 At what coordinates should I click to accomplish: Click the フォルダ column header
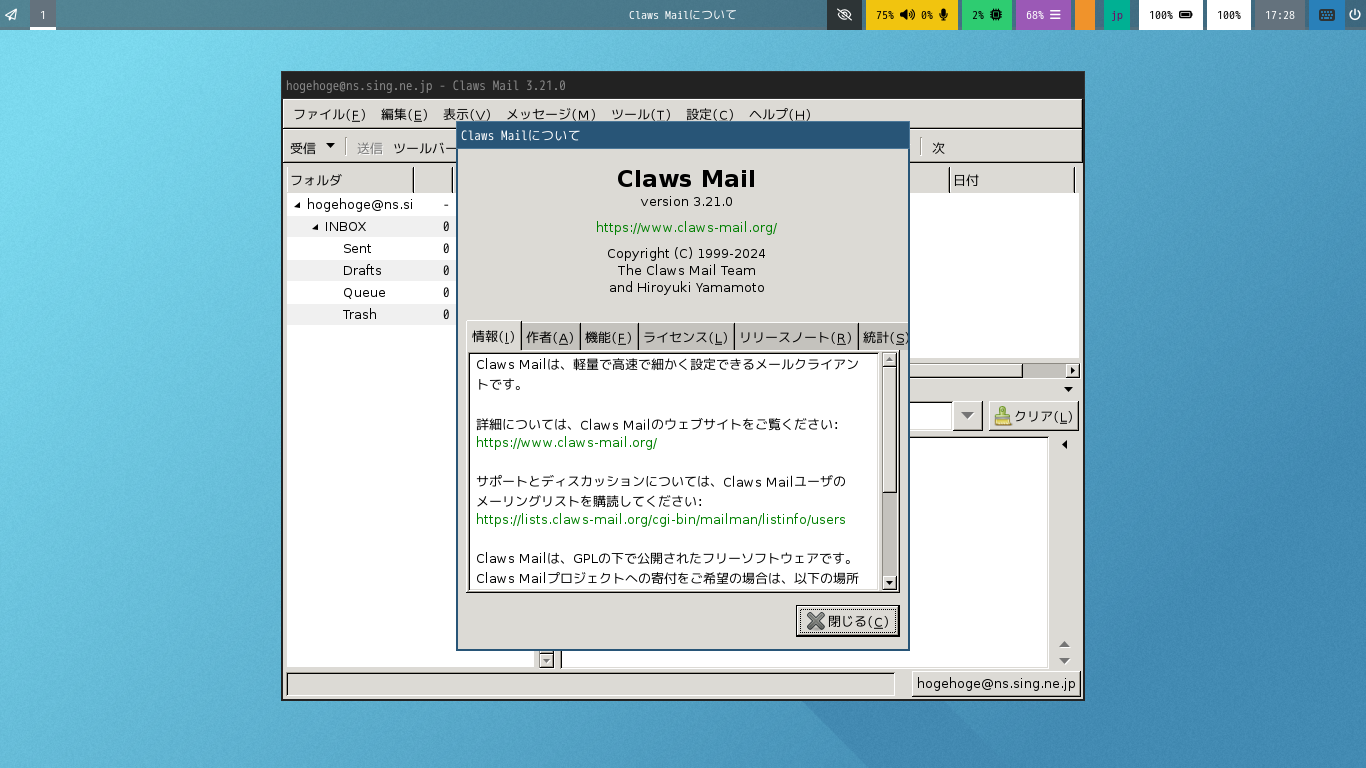(x=350, y=180)
